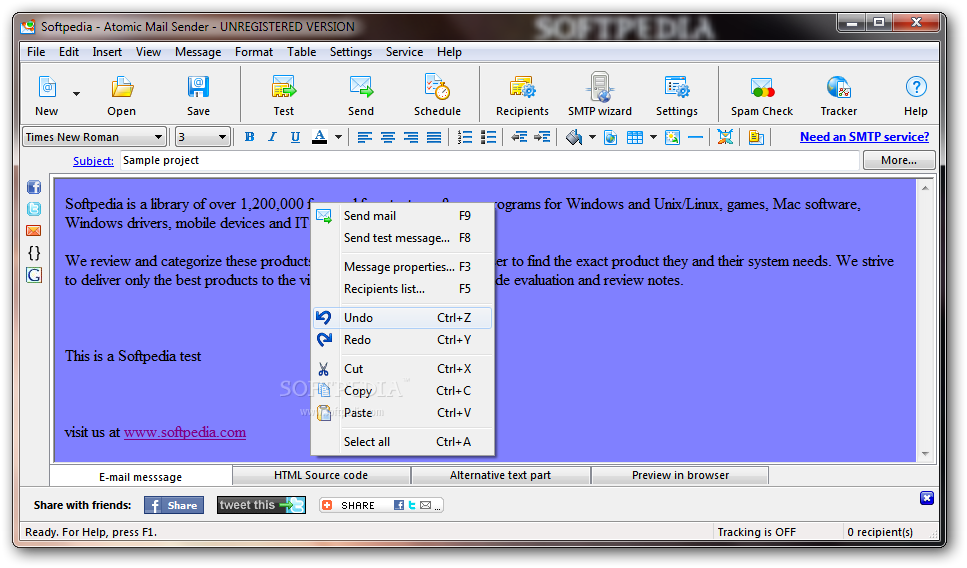The width and height of the screenshot is (967, 568).
Task: Click the orange envelope sidebar icon
Action: click(x=34, y=231)
